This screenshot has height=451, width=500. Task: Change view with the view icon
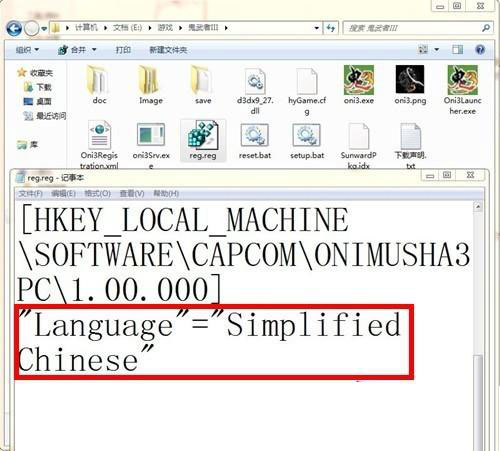[423, 50]
